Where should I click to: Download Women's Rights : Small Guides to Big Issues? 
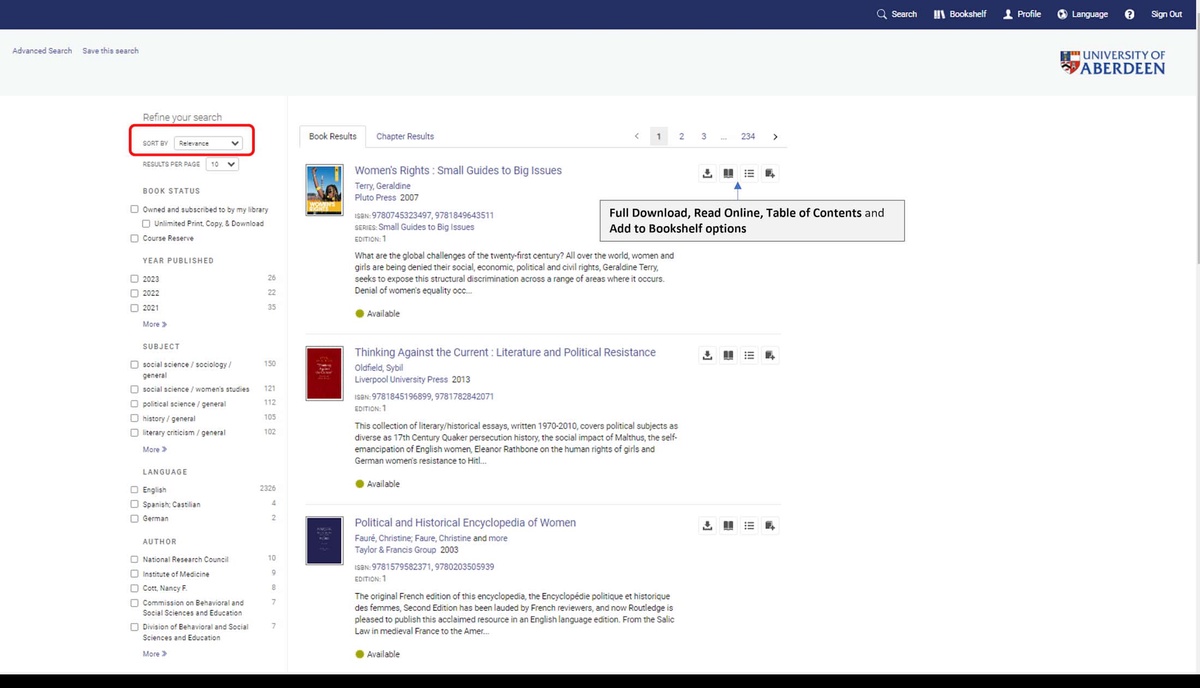pos(707,173)
